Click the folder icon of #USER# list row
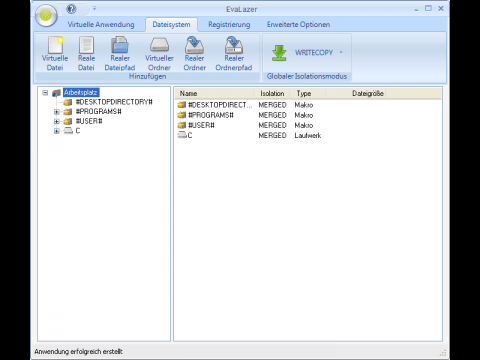This screenshot has width=480, height=360. coord(182,125)
